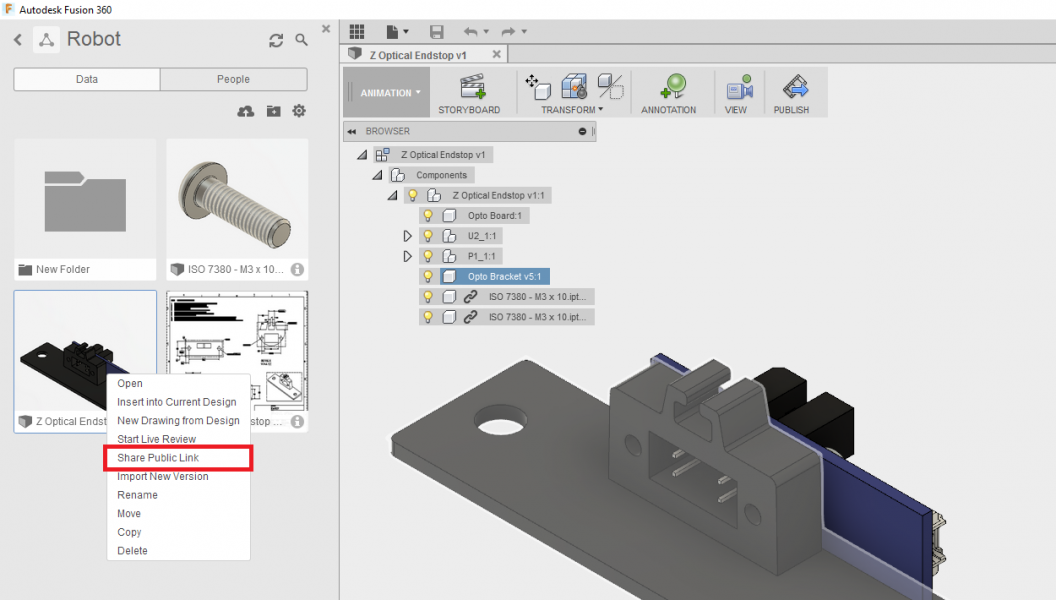The width and height of the screenshot is (1056, 600).
Task: Click the refresh icon in data panel
Action: (x=276, y=40)
